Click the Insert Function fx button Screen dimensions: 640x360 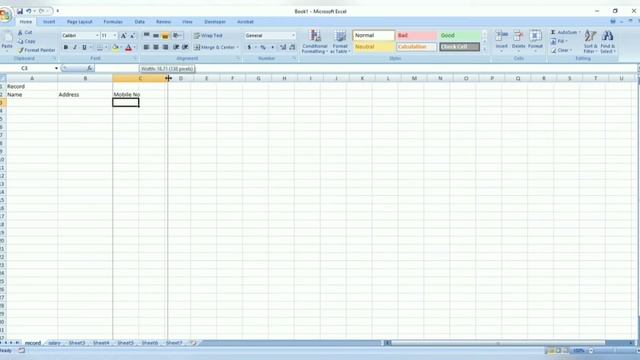click(x=90, y=68)
